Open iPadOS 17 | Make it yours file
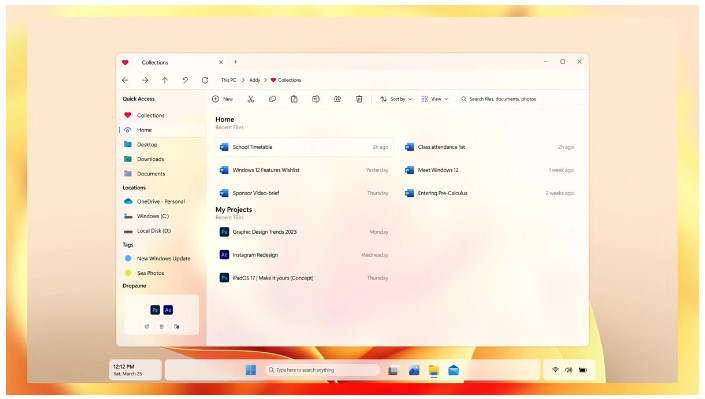The height and width of the screenshot is (399, 705). (304, 278)
